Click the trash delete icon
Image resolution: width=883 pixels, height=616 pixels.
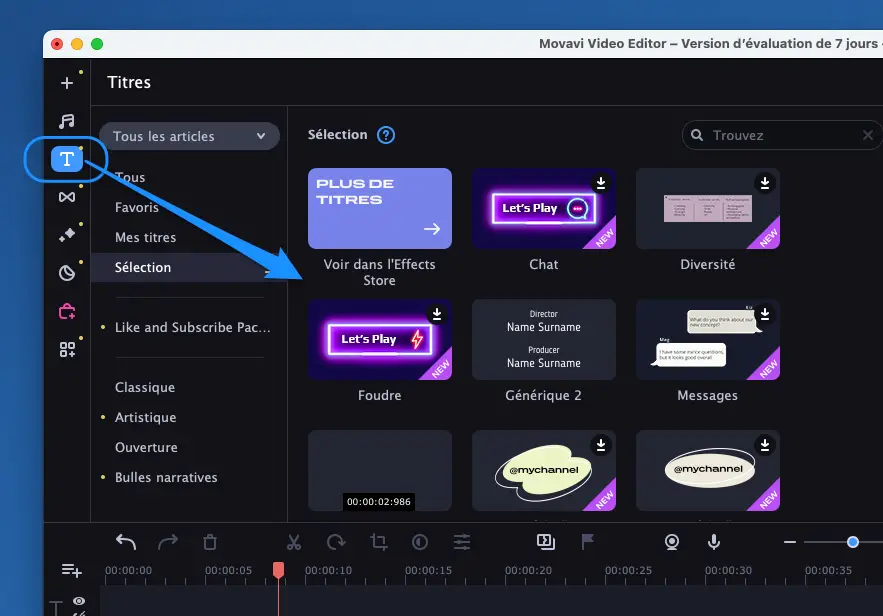click(x=209, y=542)
